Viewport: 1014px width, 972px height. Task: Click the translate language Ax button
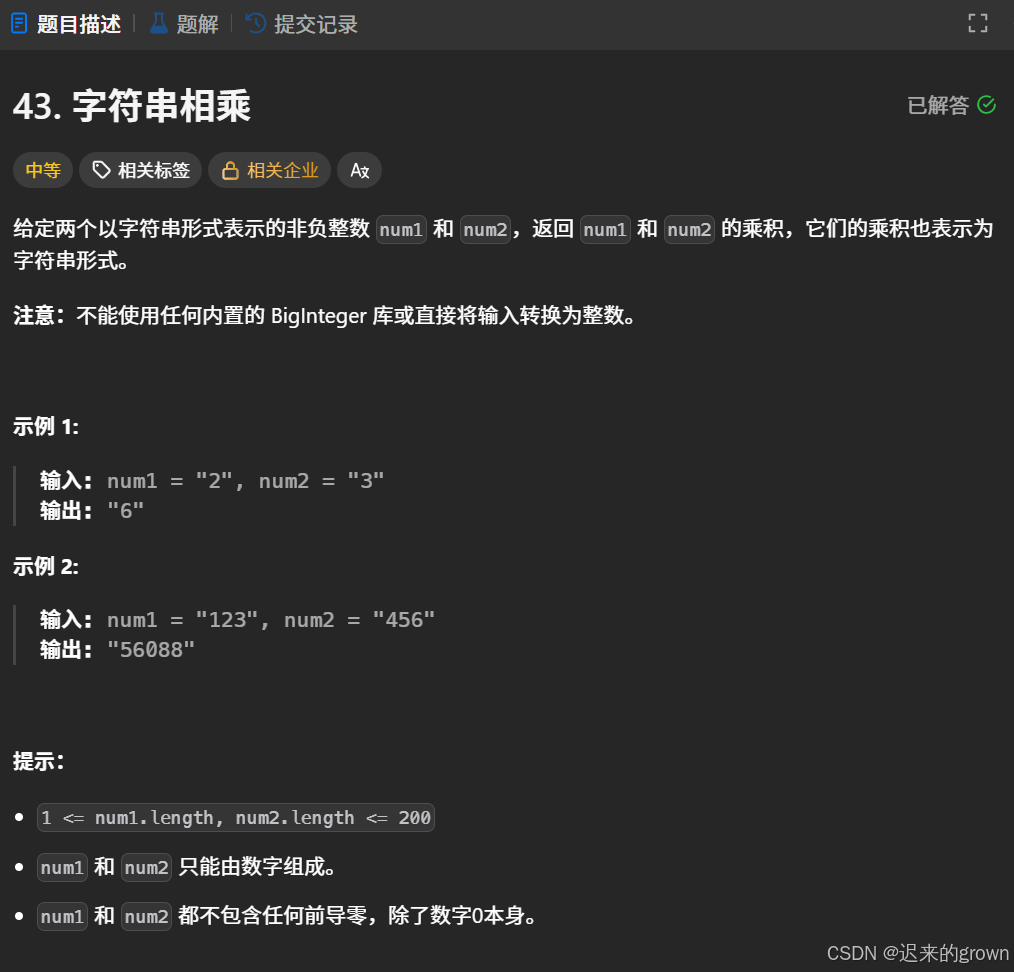click(x=360, y=170)
